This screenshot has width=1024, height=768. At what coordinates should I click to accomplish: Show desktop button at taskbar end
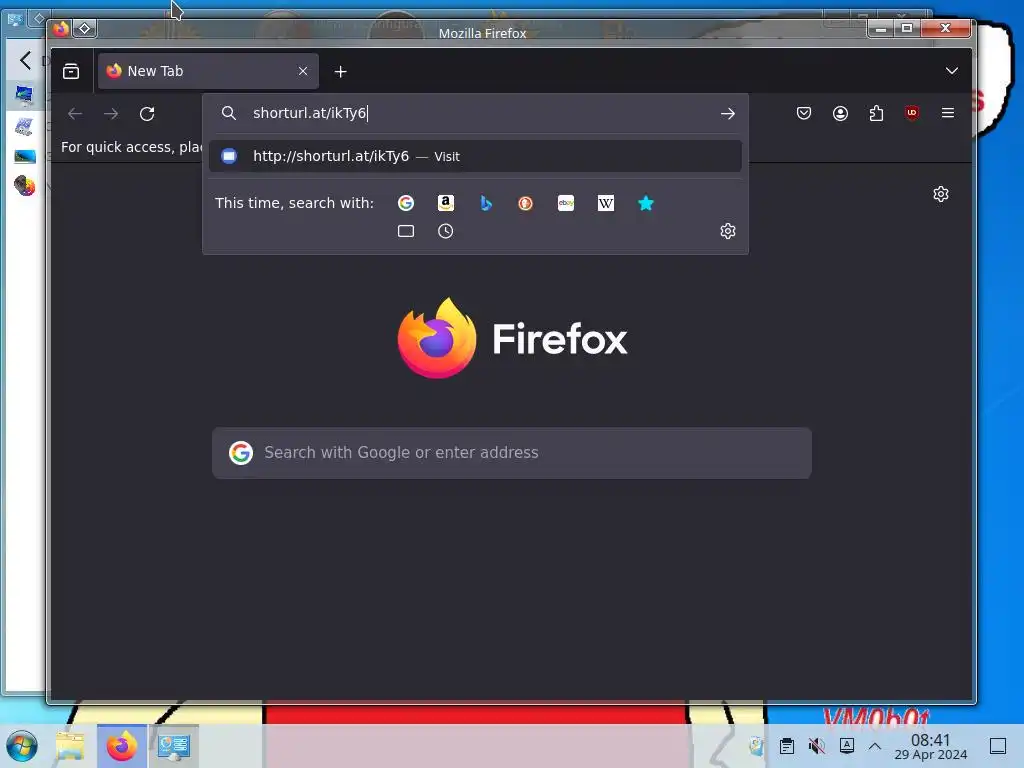[998, 746]
